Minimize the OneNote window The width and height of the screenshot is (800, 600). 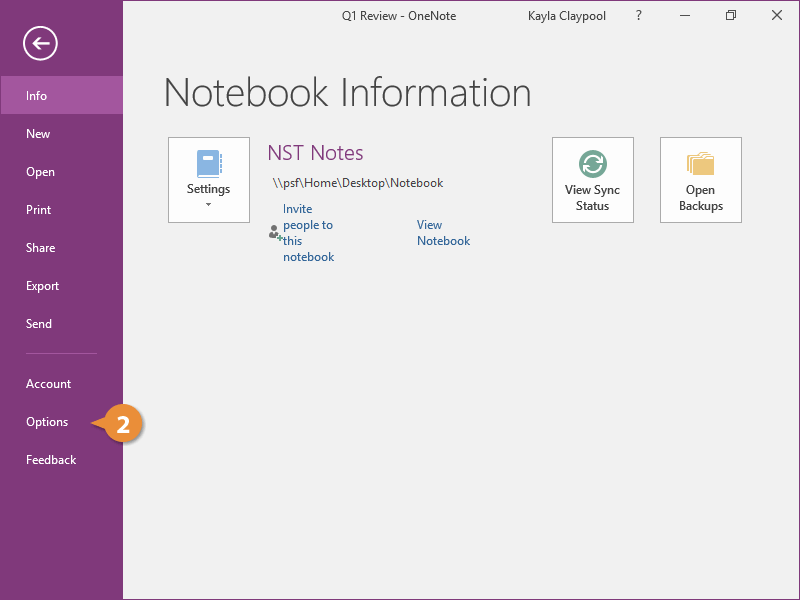point(685,16)
